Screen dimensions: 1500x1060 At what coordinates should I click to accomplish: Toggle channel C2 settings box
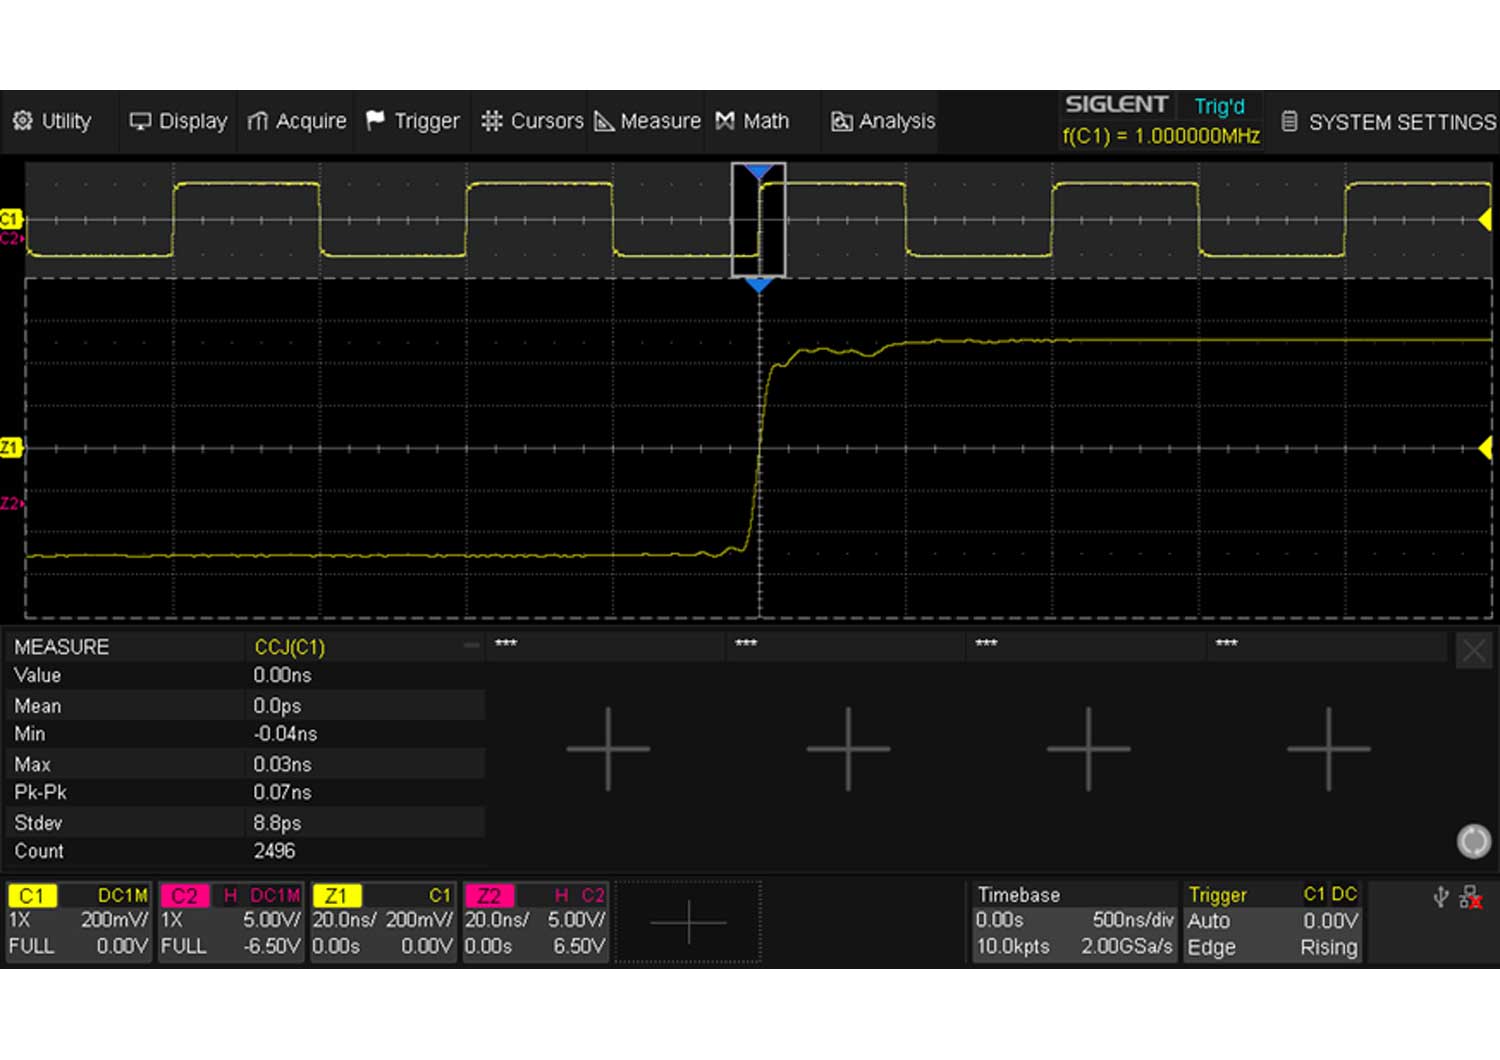[231, 921]
